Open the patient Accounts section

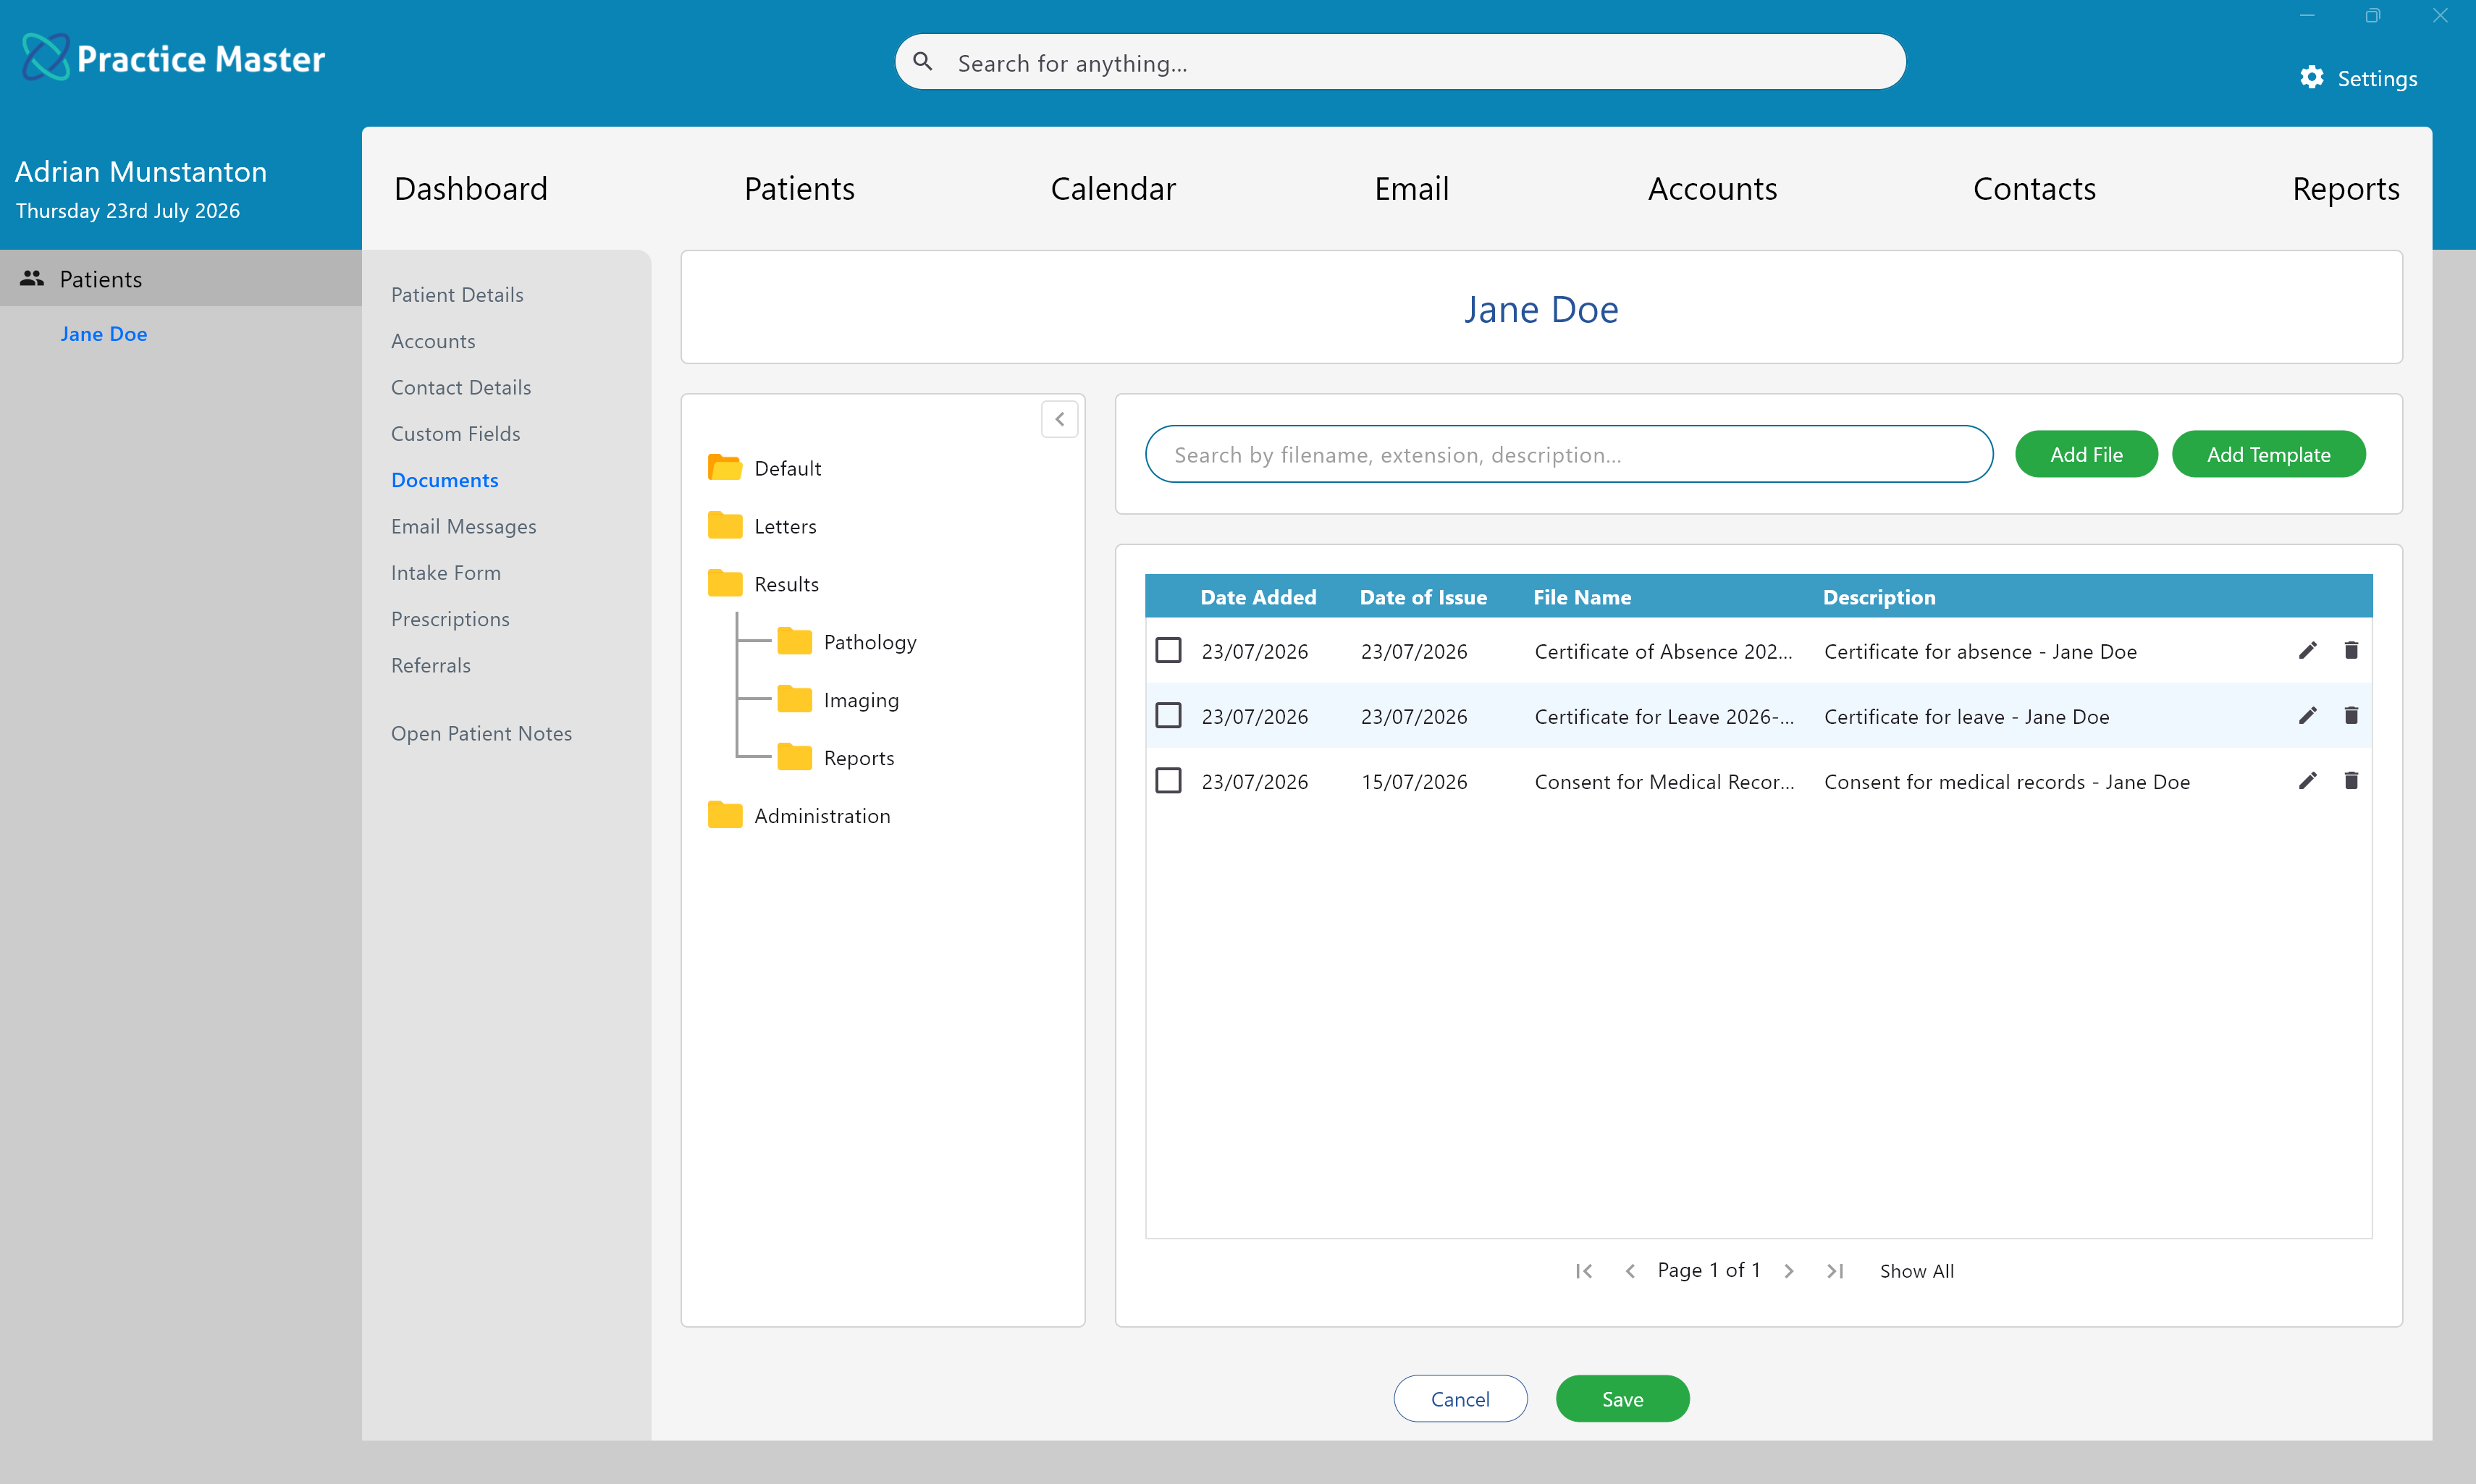(433, 341)
